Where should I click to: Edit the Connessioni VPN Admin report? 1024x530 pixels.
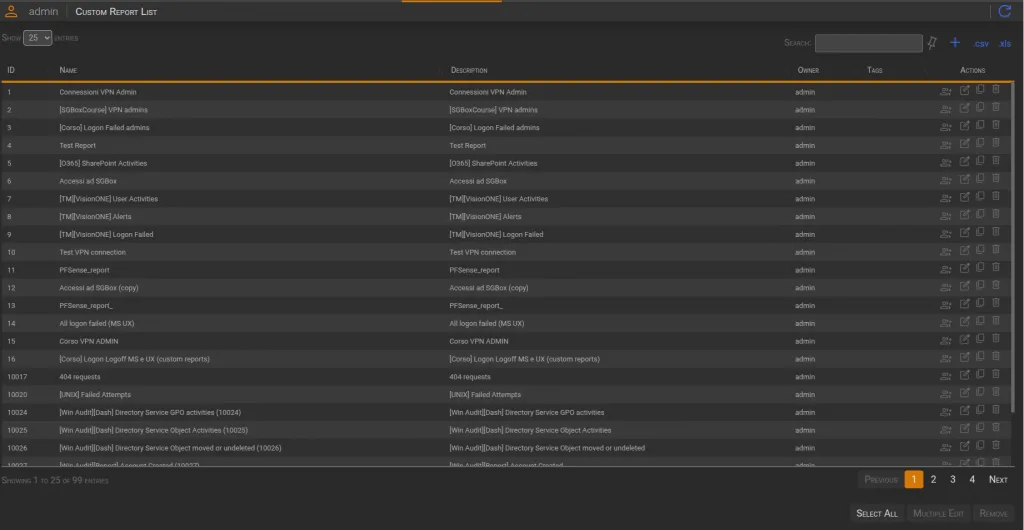coord(965,91)
